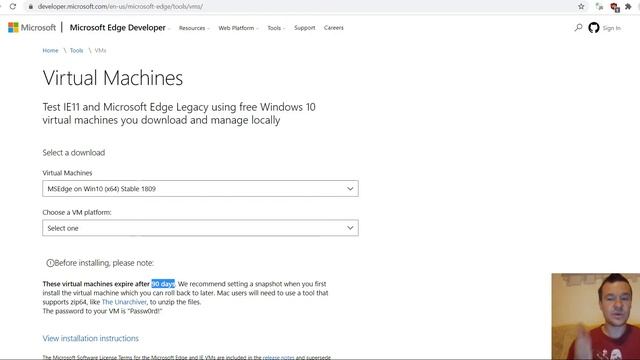
Task: Click the browser address bar URL
Action: [x=120, y=7]
